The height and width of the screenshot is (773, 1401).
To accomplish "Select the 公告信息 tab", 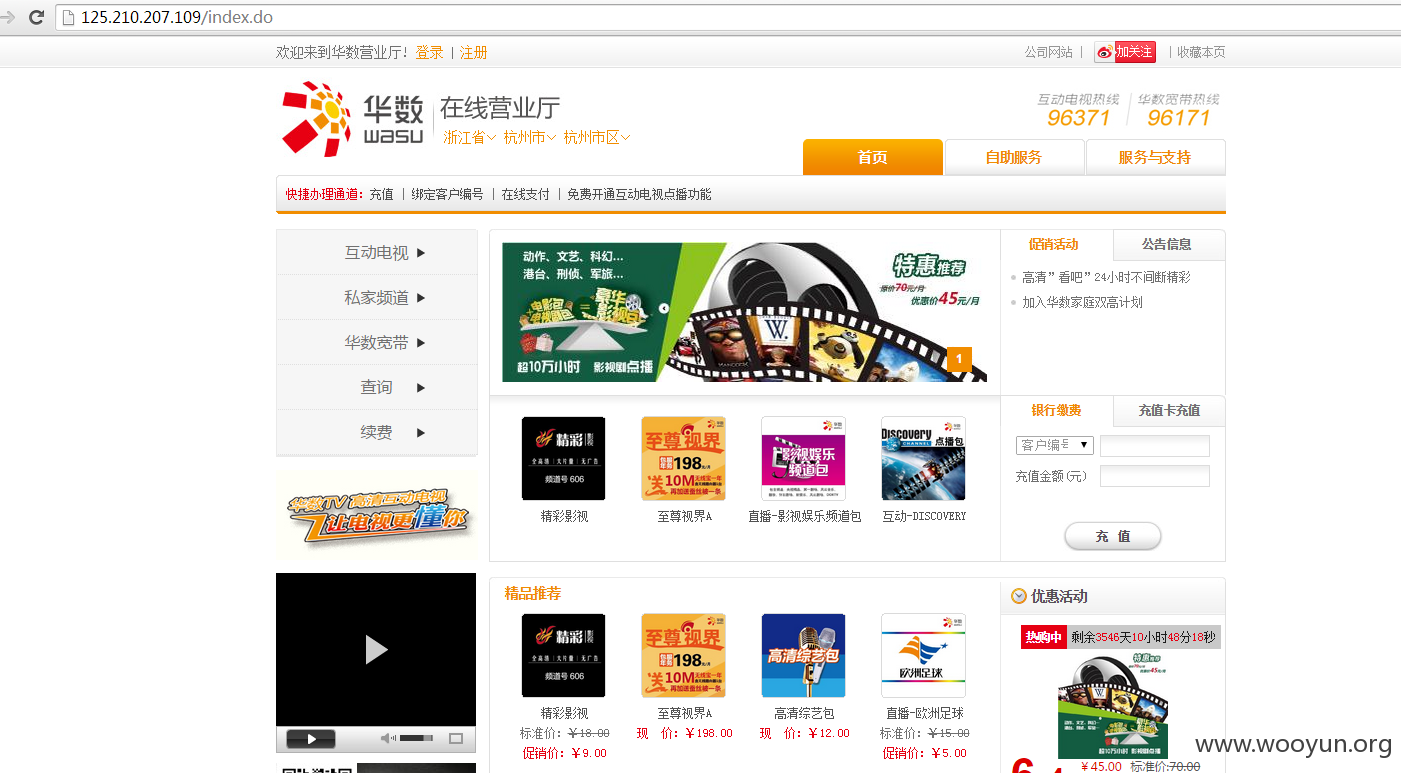I will pyautogui.click(x=1167, y=244).
